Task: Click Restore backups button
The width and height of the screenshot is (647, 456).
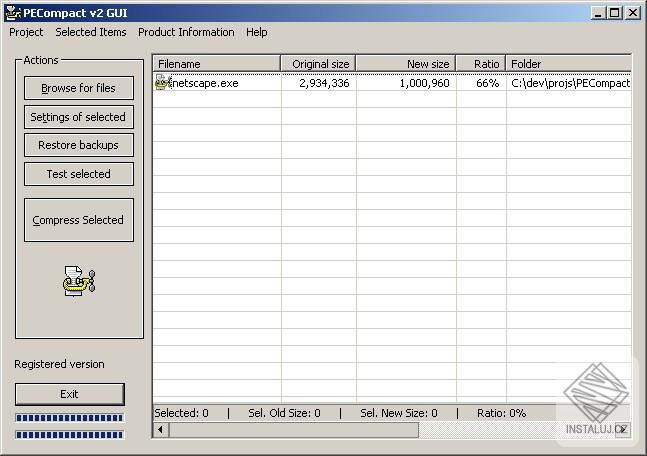Action: [79, 145]
